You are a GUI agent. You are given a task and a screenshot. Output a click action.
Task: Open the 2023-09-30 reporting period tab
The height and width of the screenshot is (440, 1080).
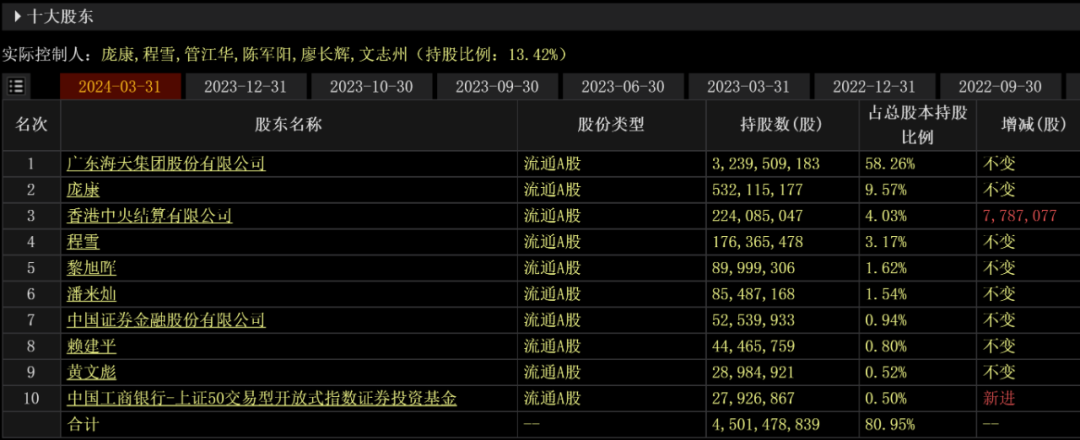[x=497, y=87]
